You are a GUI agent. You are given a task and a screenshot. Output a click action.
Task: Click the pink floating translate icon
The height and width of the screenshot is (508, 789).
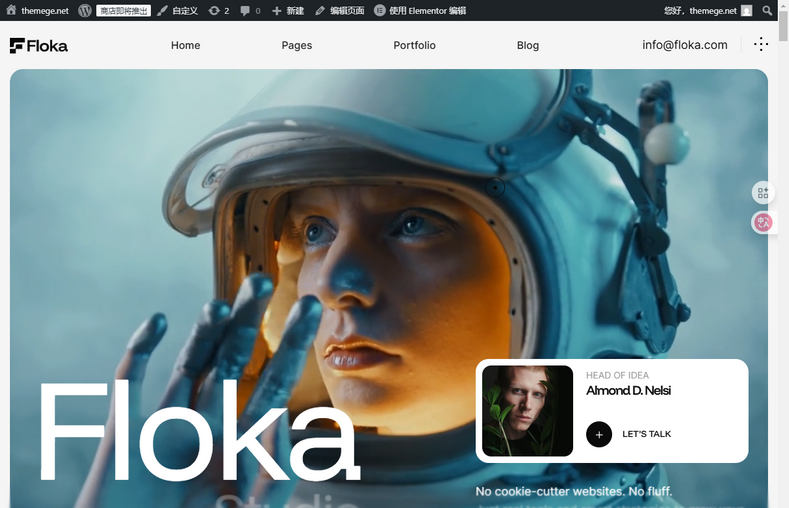tap(763, 222)
